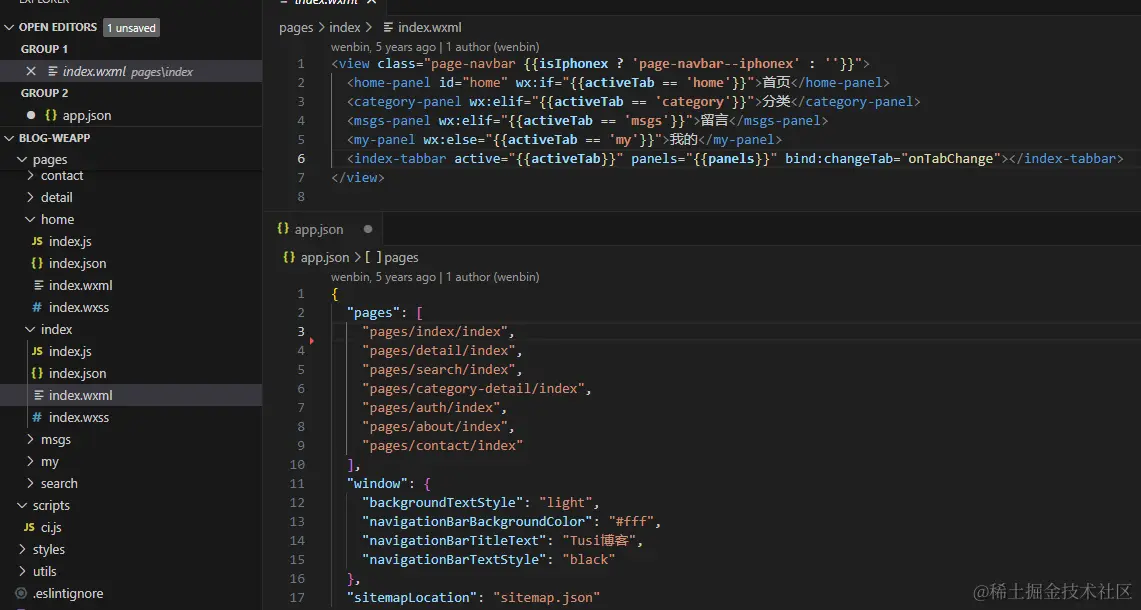Select highlighted index.wxml under index folder

click(x=131, y=395)
